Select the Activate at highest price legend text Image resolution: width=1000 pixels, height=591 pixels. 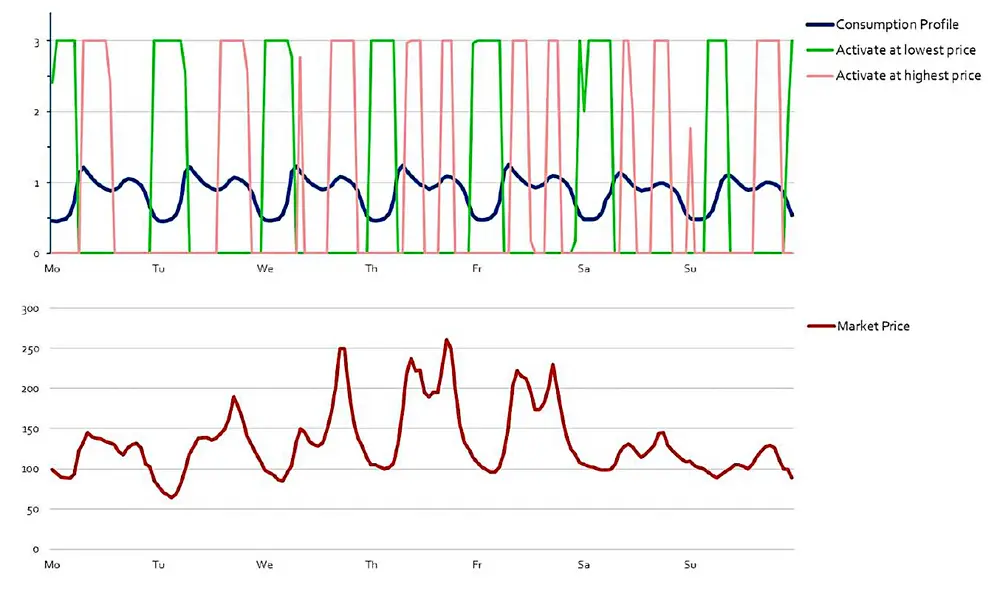pyautogui.click(x=908, y=75)
